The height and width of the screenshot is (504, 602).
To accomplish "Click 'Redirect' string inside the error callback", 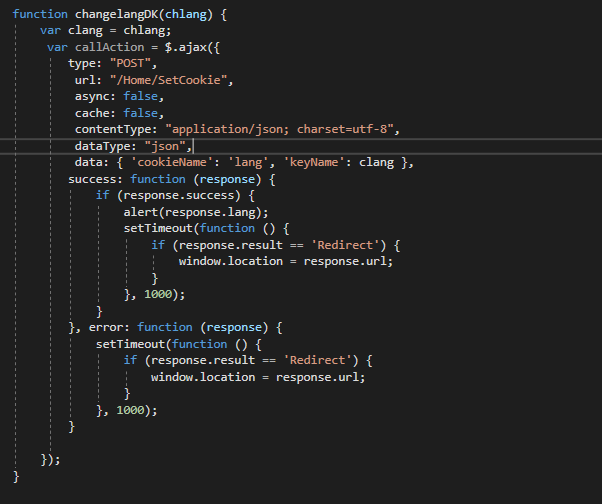I will point(318,360).
